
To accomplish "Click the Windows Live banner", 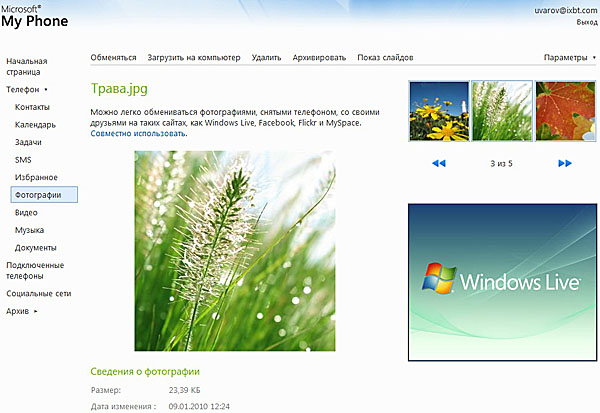I will (x=502, y=282).
